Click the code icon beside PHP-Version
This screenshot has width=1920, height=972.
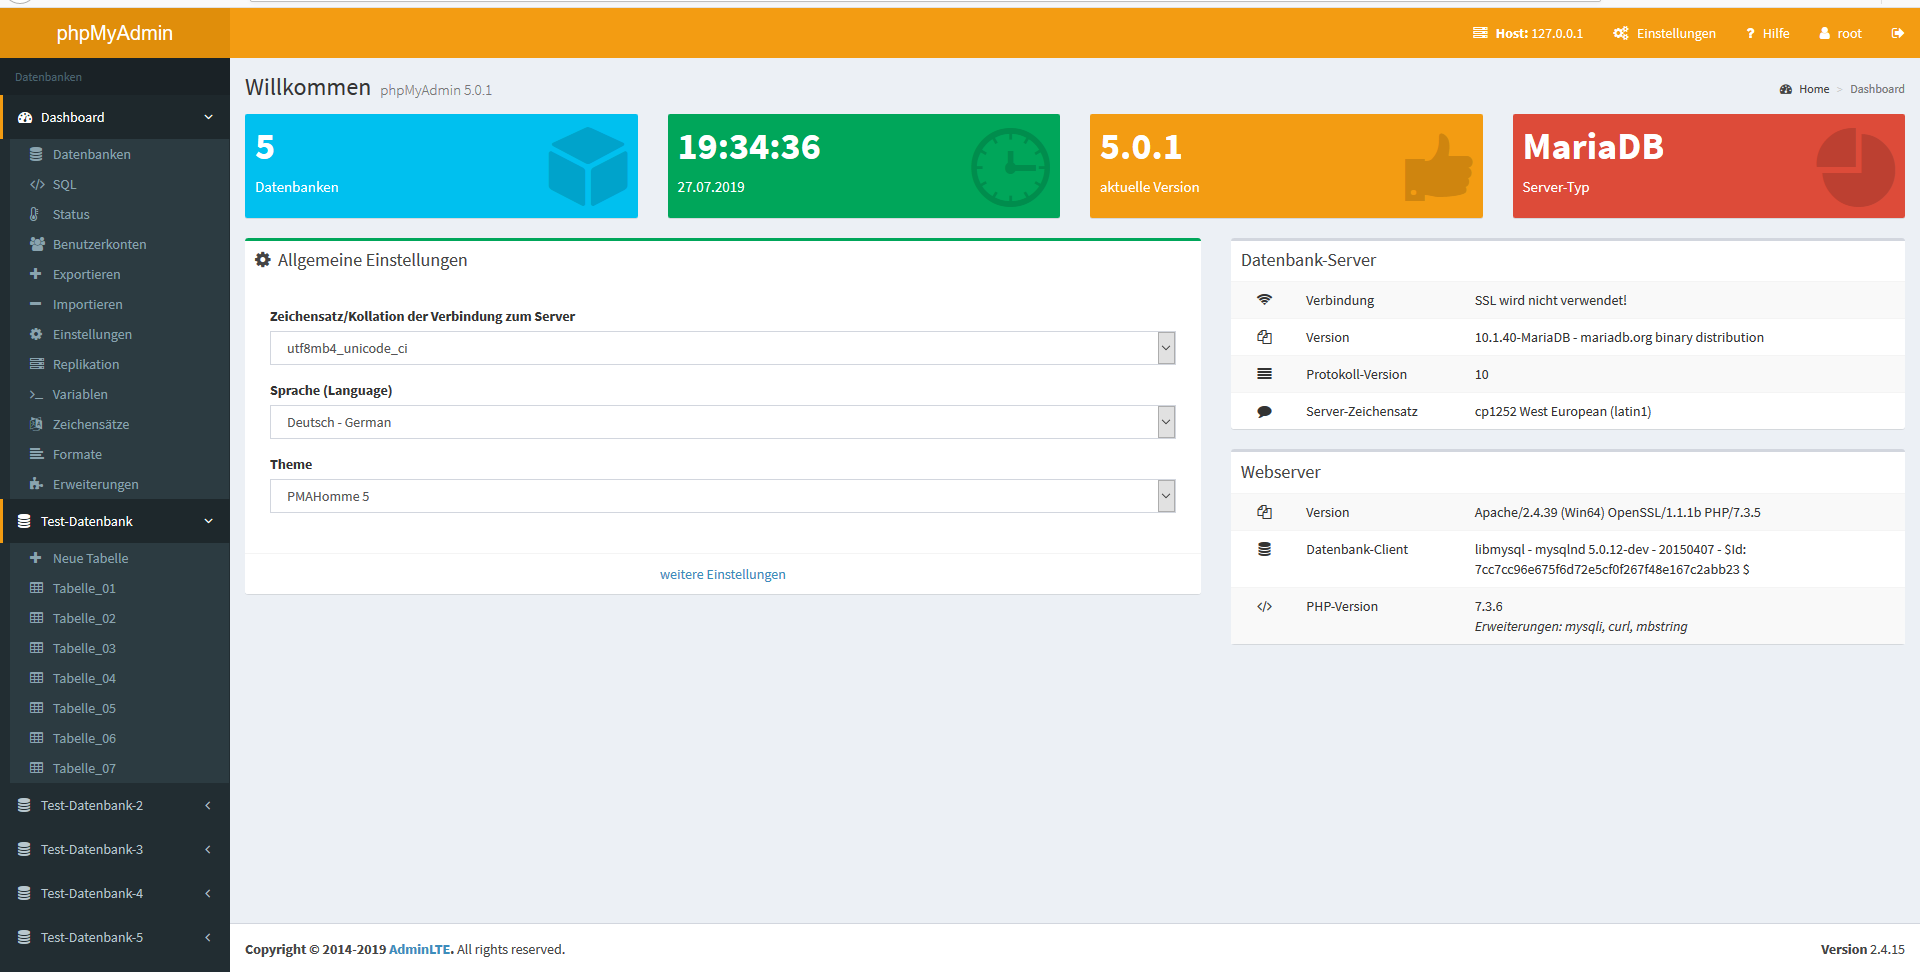coord(1264,606)
